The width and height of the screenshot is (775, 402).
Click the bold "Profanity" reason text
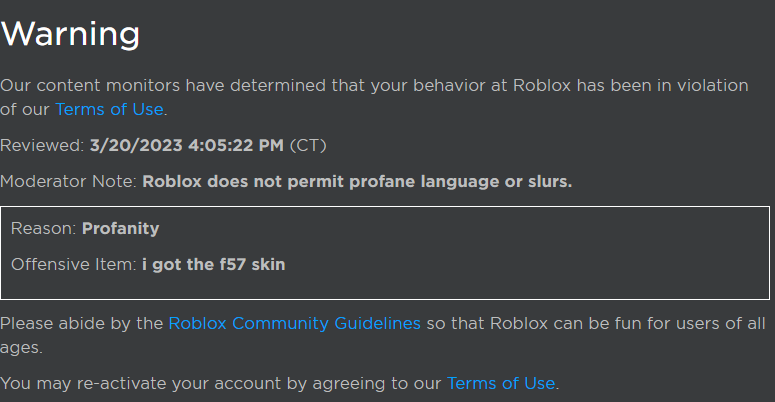[x=120, y=228]
